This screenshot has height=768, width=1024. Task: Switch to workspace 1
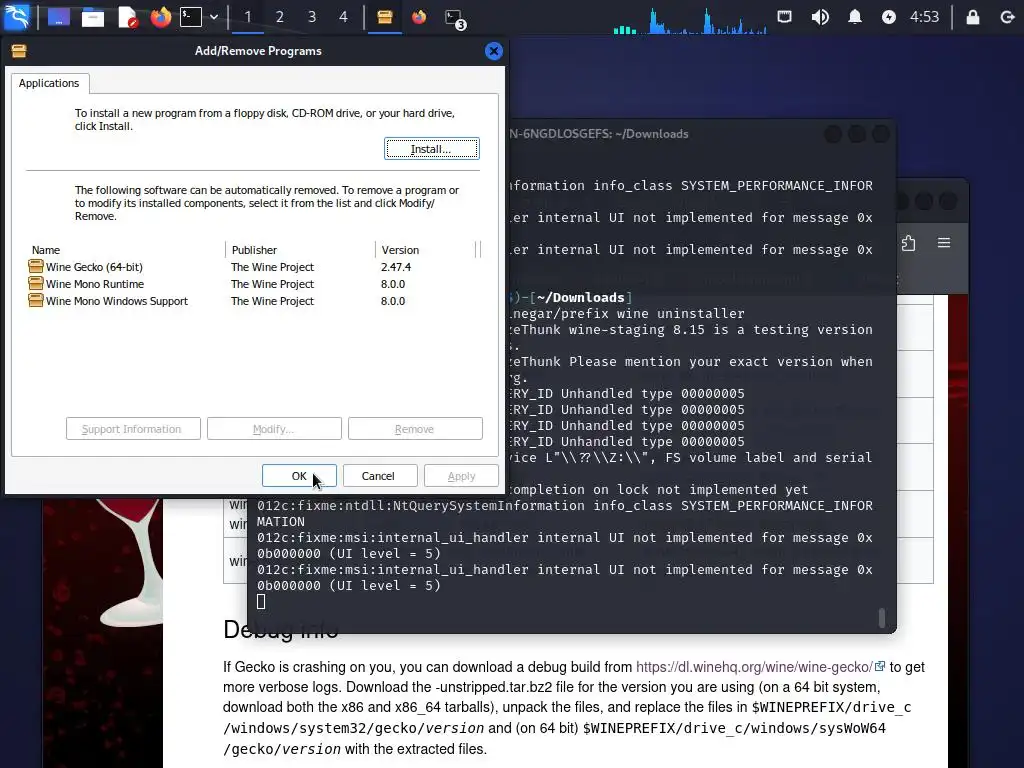[x=248, y=17]
